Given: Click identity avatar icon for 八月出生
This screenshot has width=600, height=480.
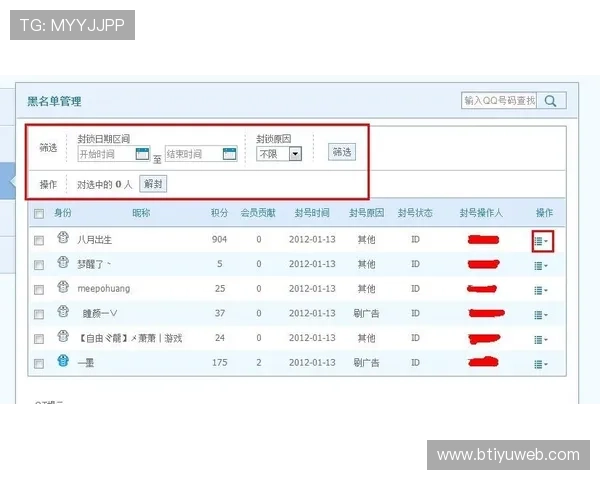Looking at the screenshot, I should [63, 238].
